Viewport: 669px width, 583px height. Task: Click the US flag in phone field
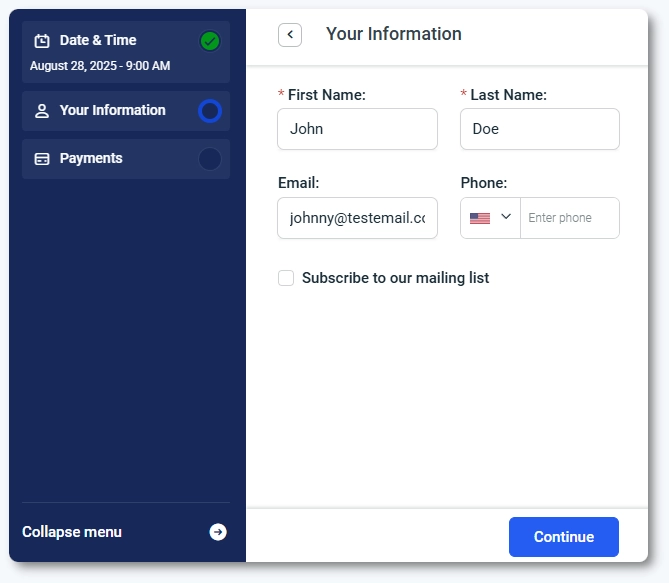pos(480,218)
